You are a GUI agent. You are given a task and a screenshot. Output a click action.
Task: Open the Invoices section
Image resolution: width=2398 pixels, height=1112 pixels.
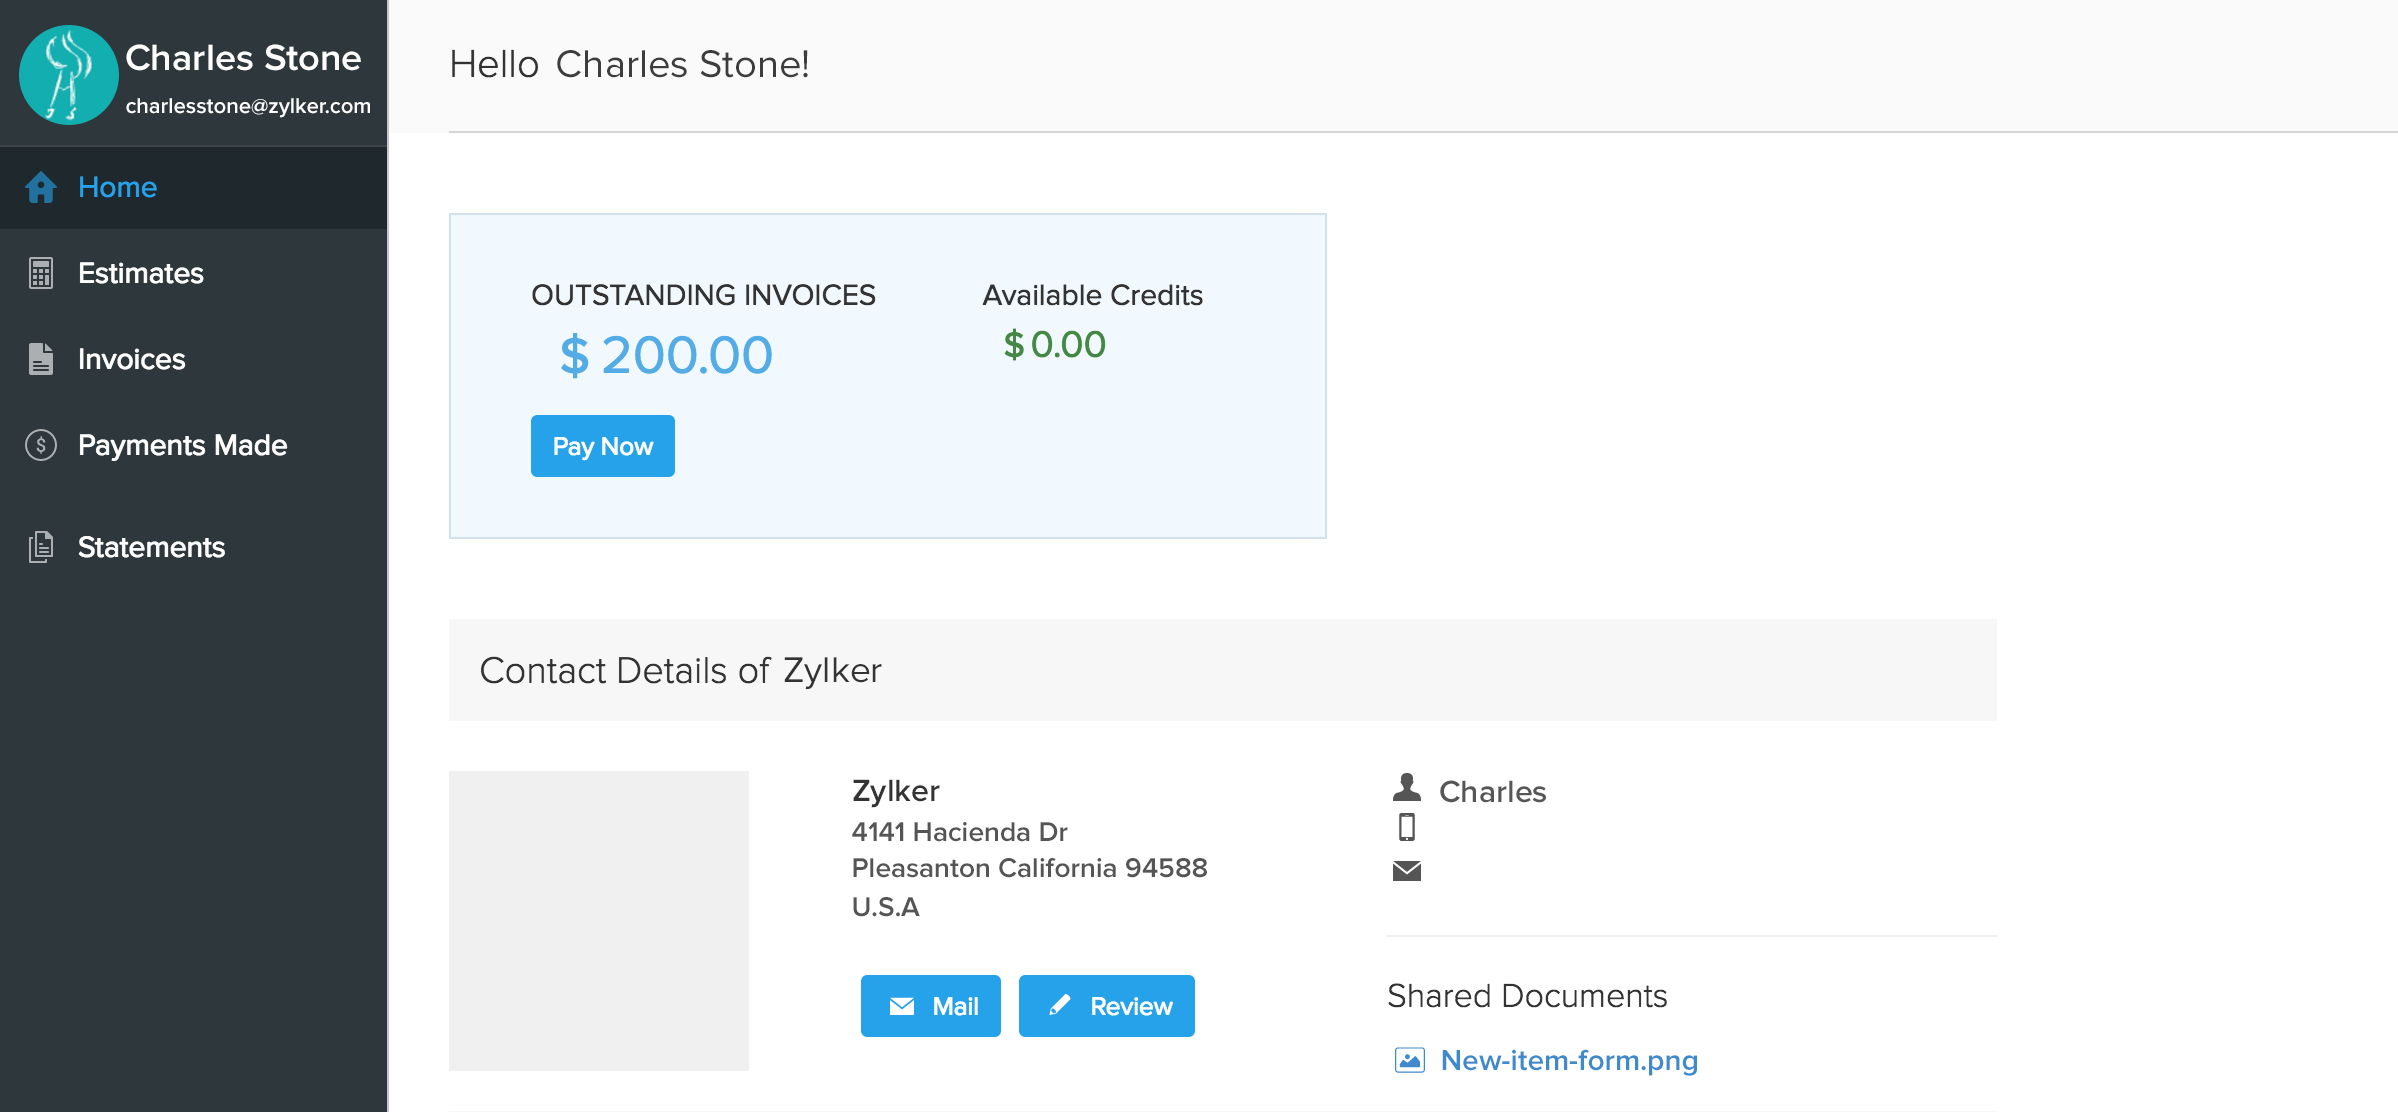click(x=193, y=359)
